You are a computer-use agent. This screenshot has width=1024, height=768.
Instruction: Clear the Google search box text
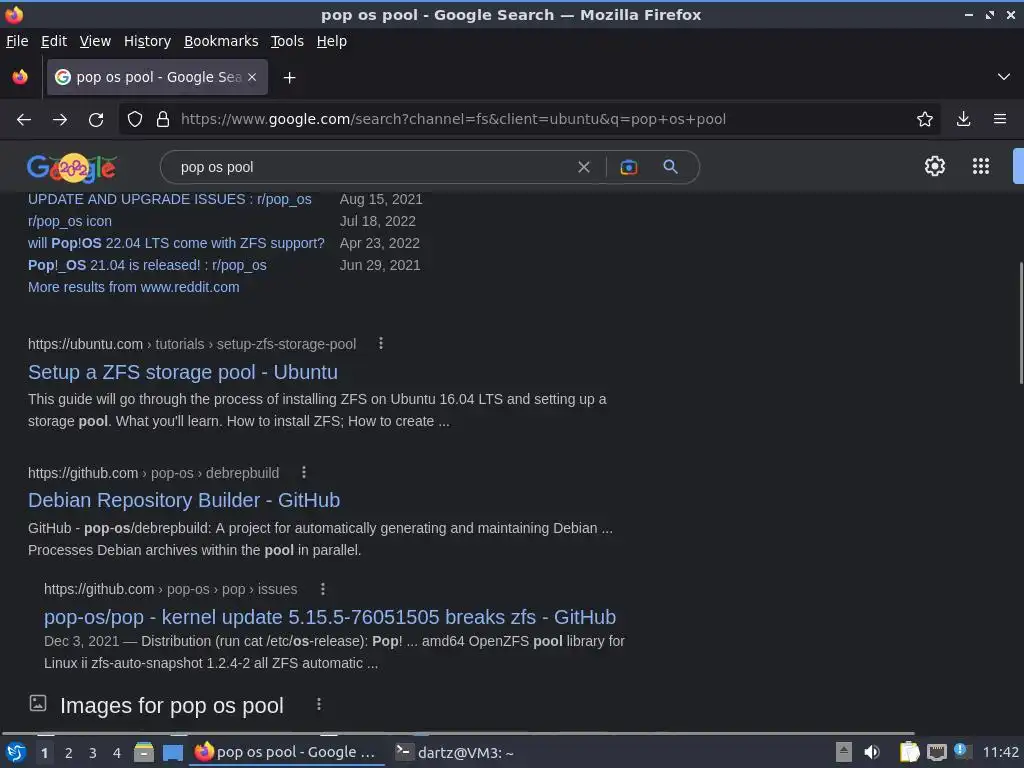[584, 167]
